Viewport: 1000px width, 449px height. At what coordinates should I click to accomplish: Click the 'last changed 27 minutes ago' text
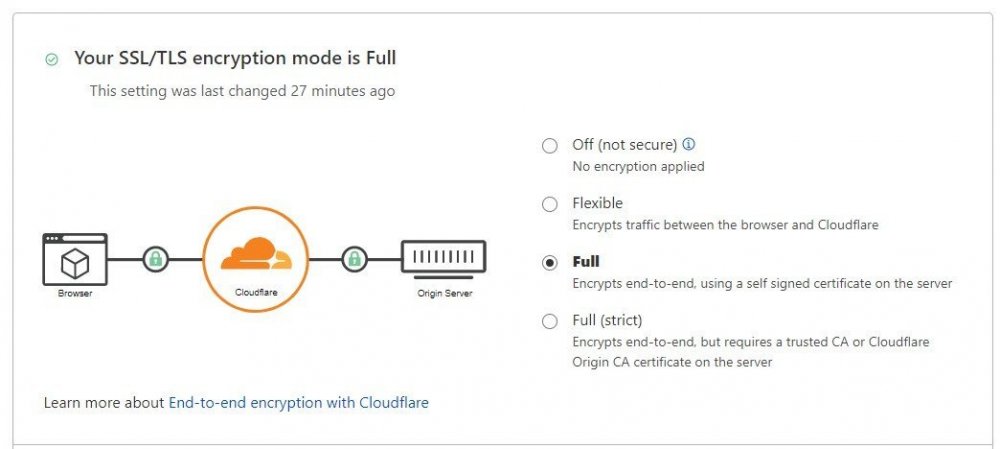[242, 91]
